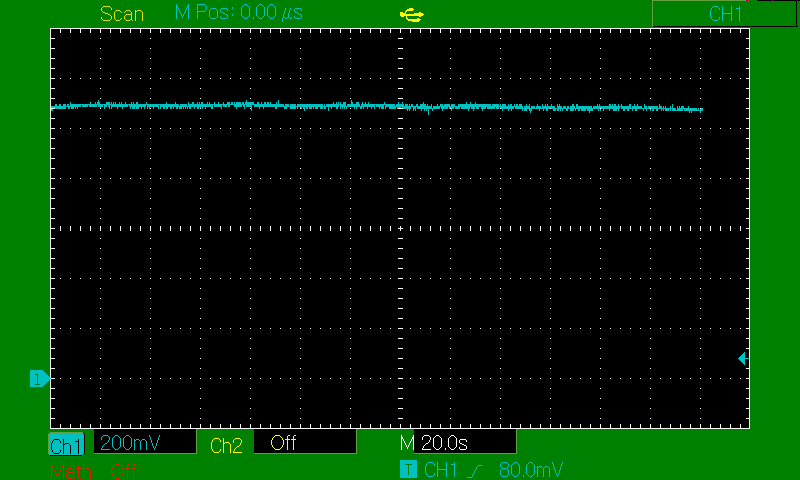Click the 80.0mV trigger level value
800x480 pixels.
531,470
